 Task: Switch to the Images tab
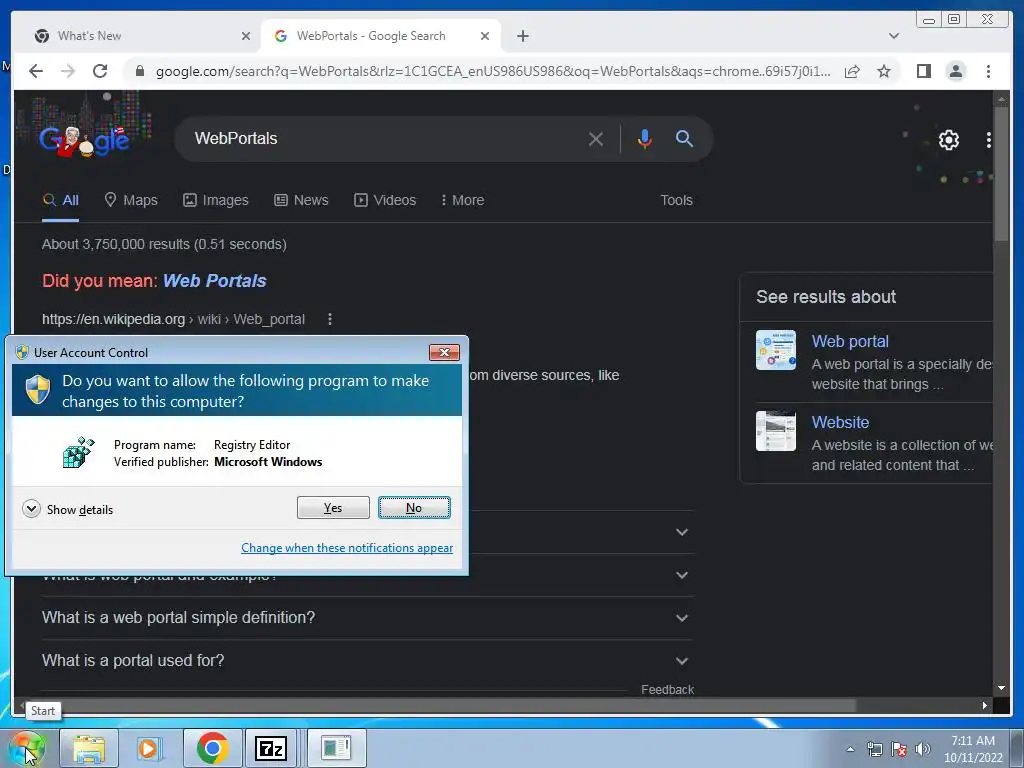point(216,200)
